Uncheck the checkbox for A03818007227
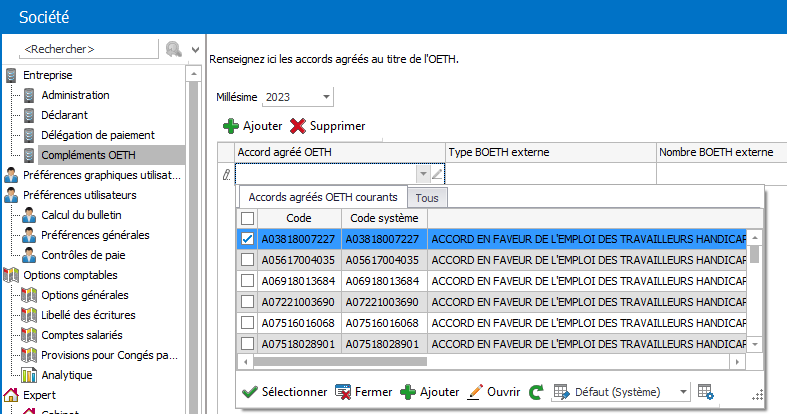Viewport: 787px width, 414px height. click(x=247, y=239)
